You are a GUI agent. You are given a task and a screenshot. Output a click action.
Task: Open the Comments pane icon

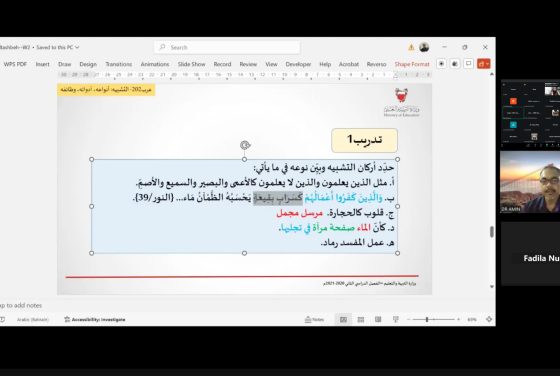point(468,64)
